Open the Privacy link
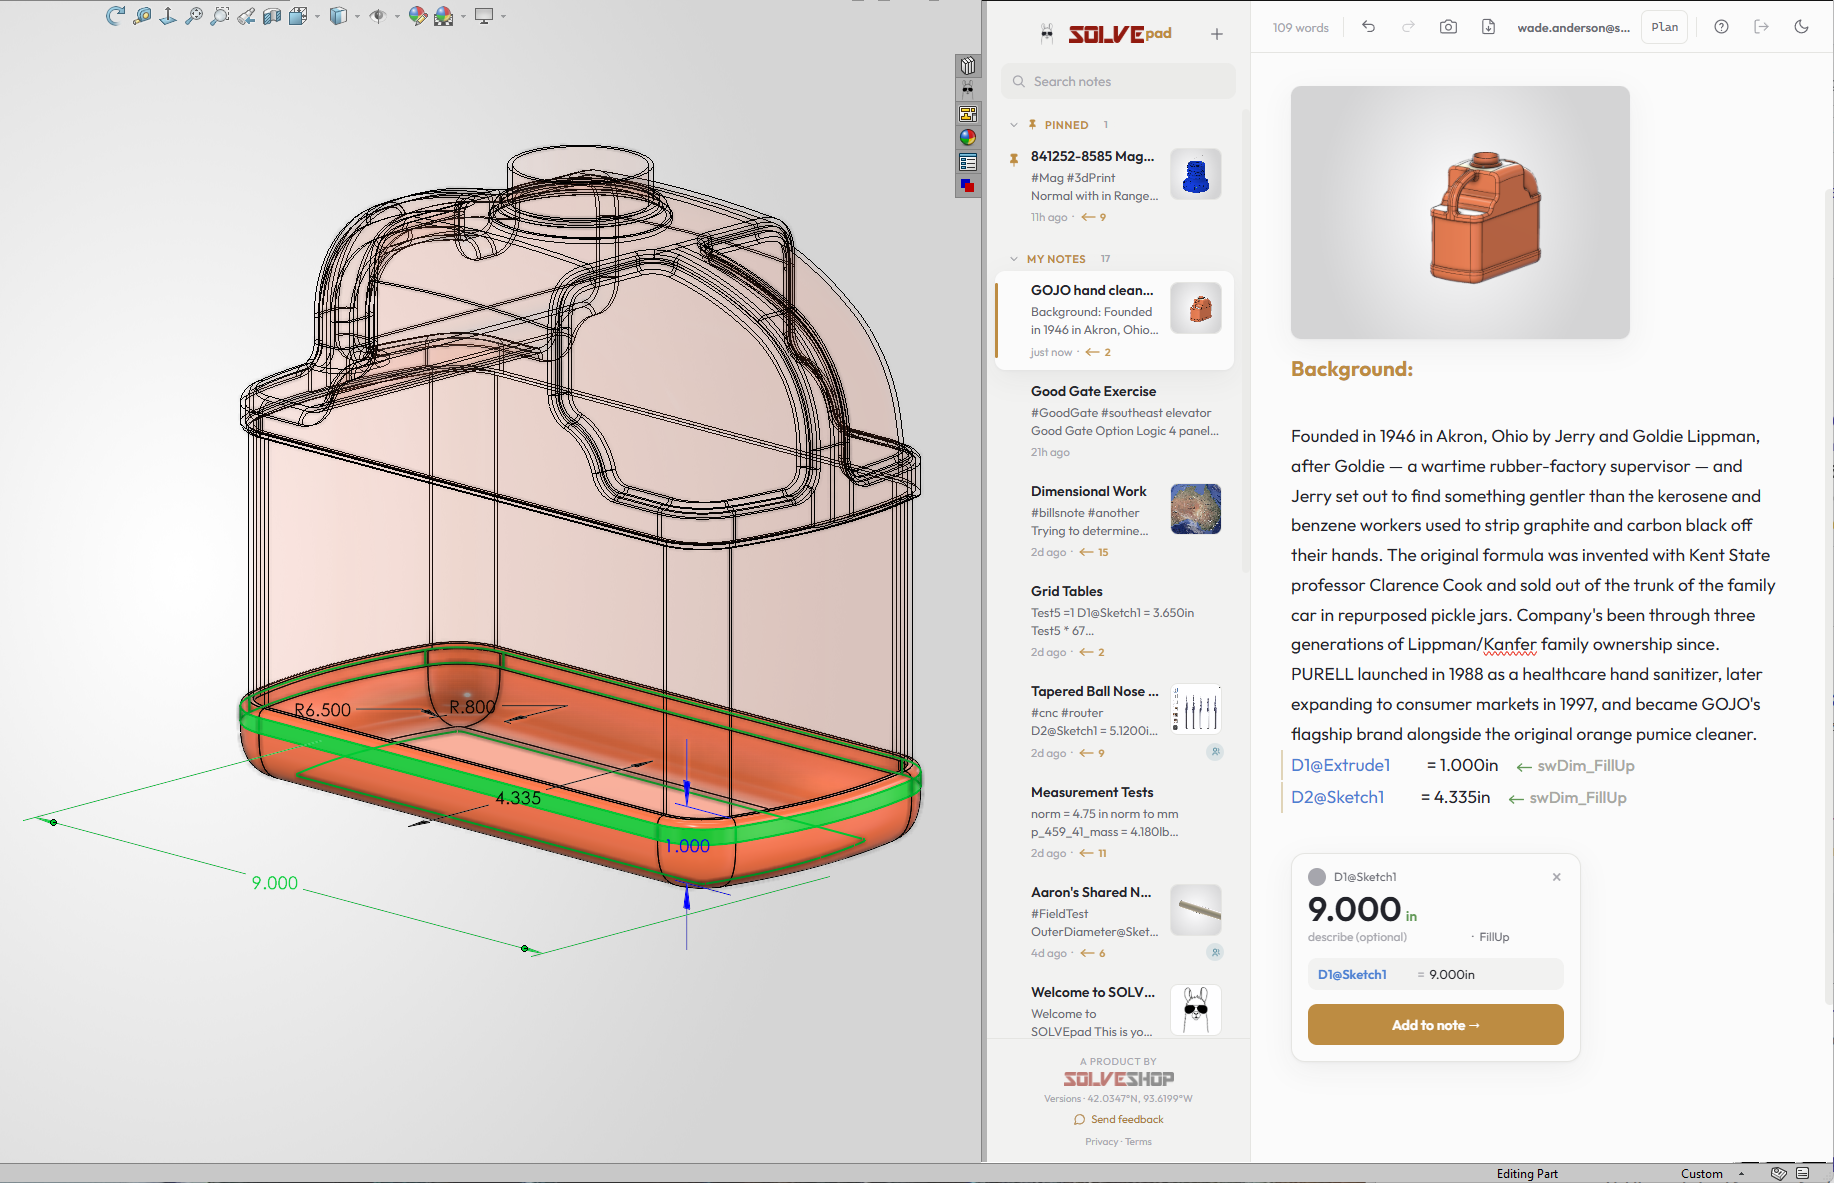This screenshot has height=1183, width=1834. [x=1101, y=1142]
